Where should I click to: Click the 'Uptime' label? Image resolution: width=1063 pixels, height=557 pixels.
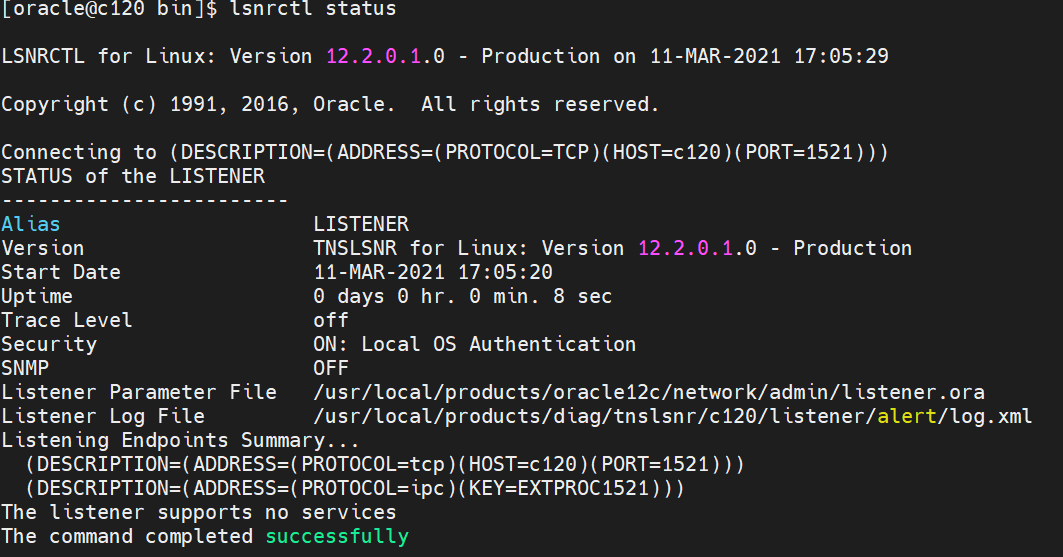[x=37, y=296]
